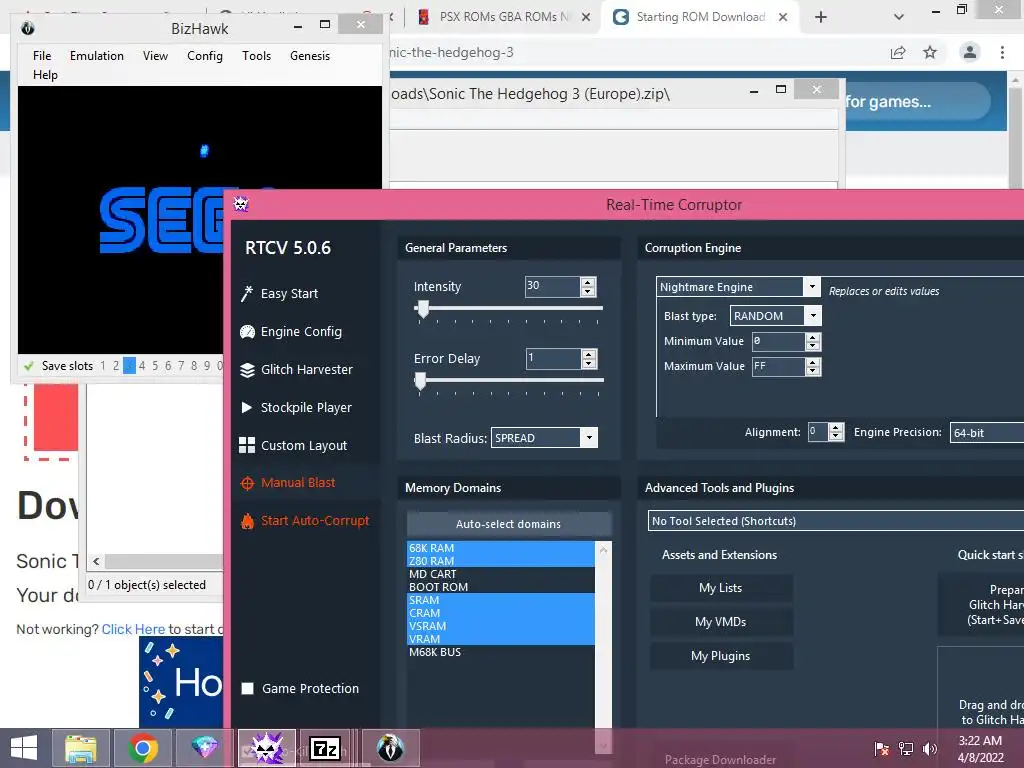Toggle MD CART memory domain
The height and width of the screenshot is (768, 1024).
(x=500, y=574)
